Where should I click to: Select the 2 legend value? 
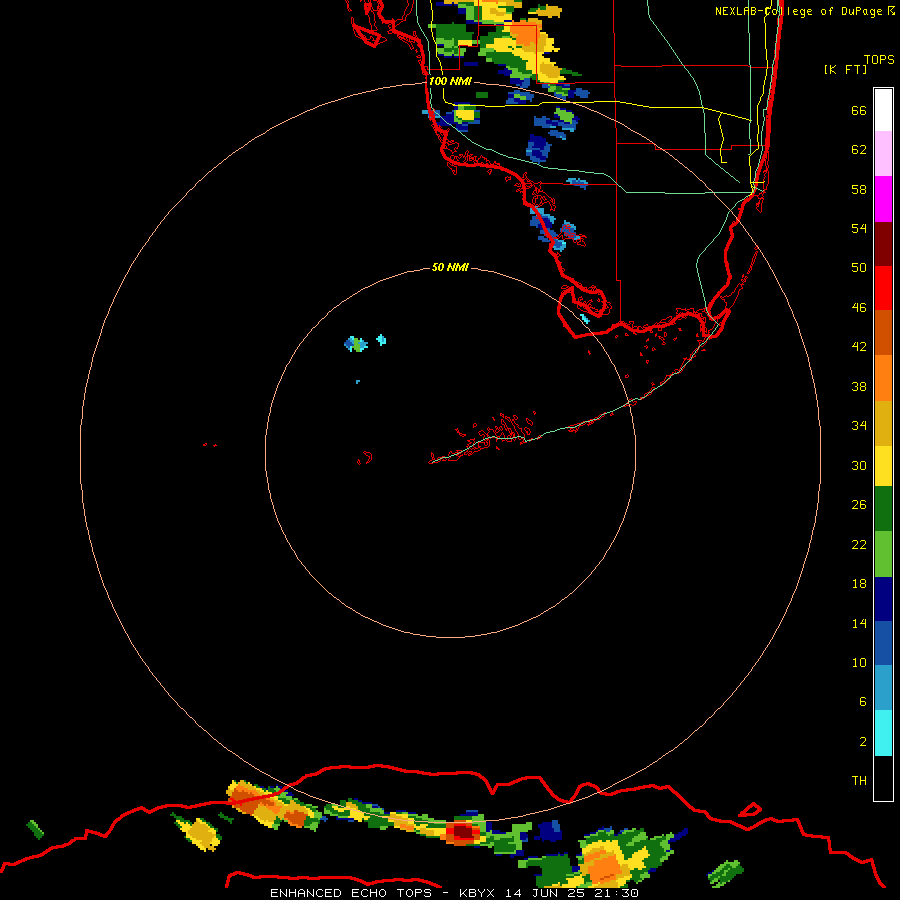tap(863, 742)
